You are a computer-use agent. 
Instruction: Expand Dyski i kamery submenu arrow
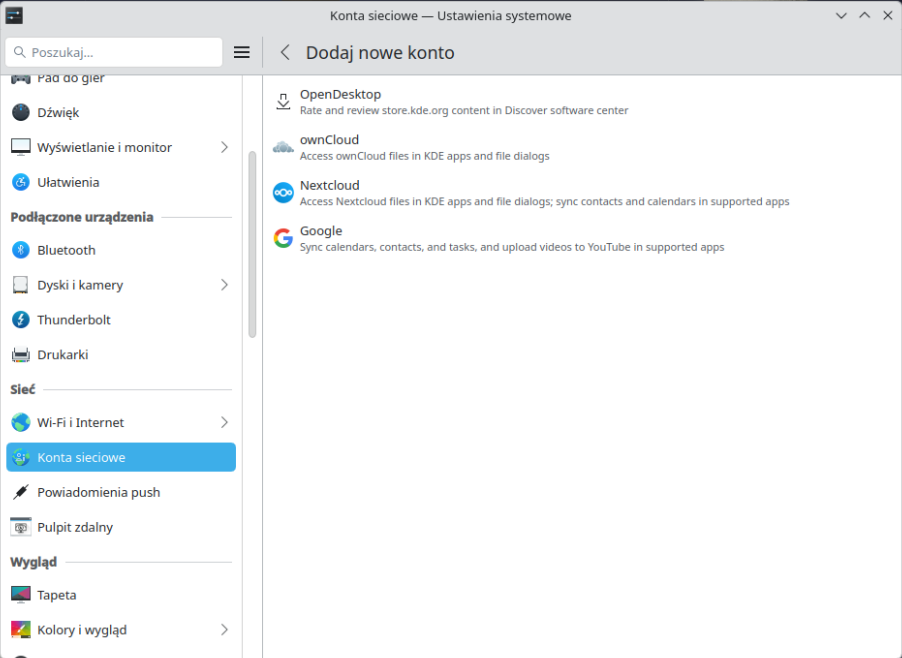[x=224, y=285]
